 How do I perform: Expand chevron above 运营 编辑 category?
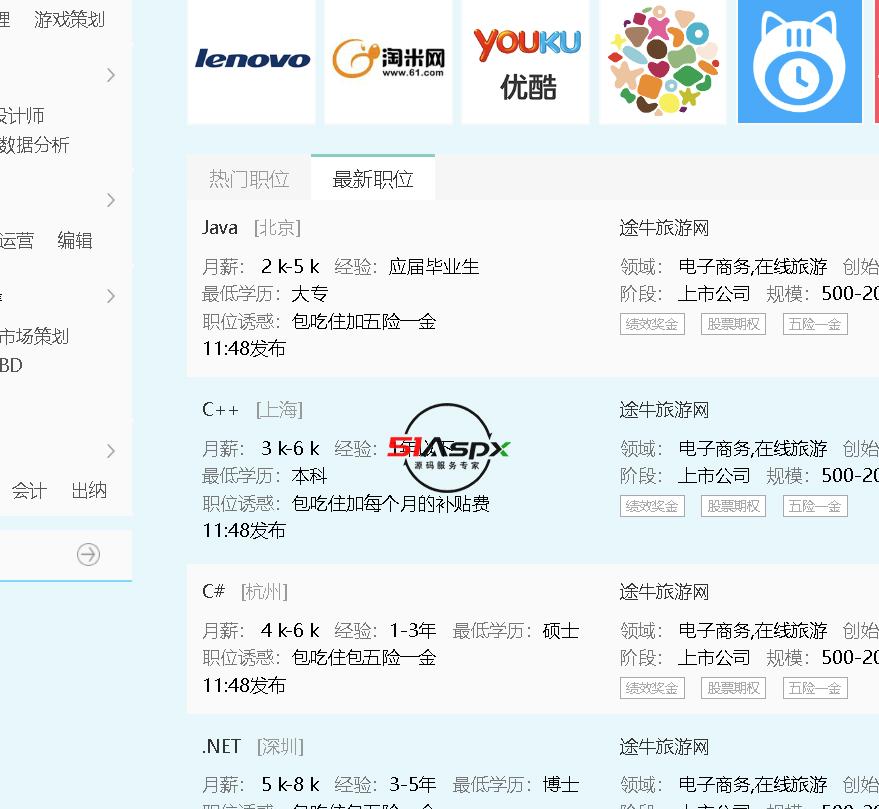click(x=111, y=200)
